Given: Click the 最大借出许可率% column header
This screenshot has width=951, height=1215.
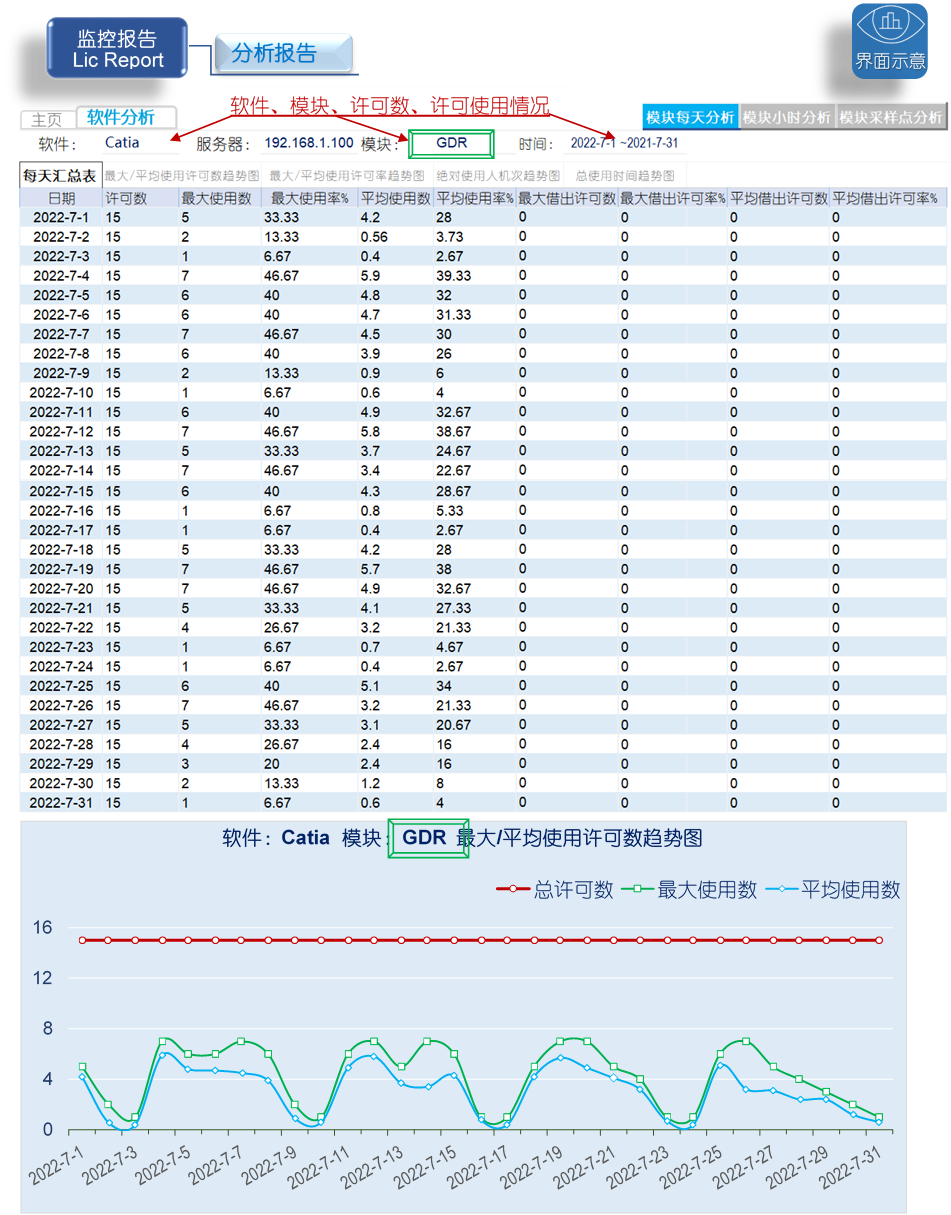Looking at the screenshot, I should coord(673,199).
